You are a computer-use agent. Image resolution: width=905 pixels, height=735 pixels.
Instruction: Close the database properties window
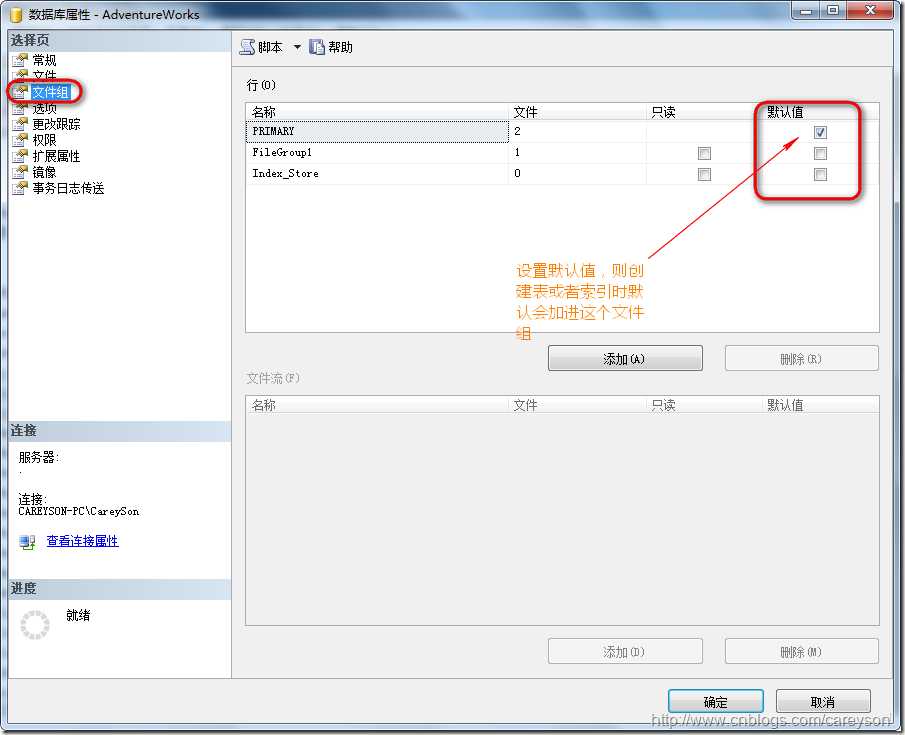click(871, 10)
